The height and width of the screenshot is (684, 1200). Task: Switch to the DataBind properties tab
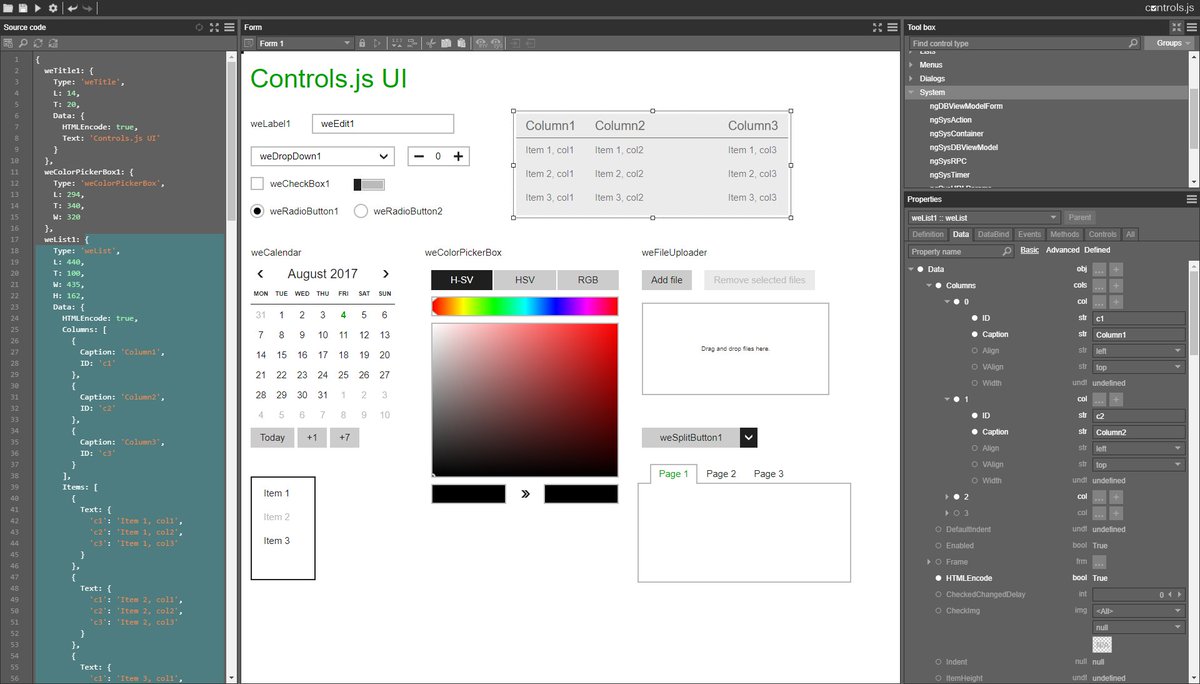click(993, 234)
